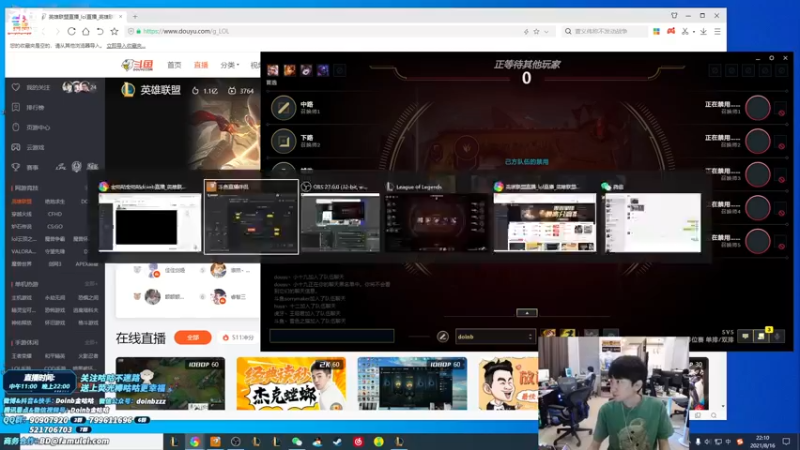
Task: Open the browser downloads icon
Action: pyautogui.click(x=703, y=31)
